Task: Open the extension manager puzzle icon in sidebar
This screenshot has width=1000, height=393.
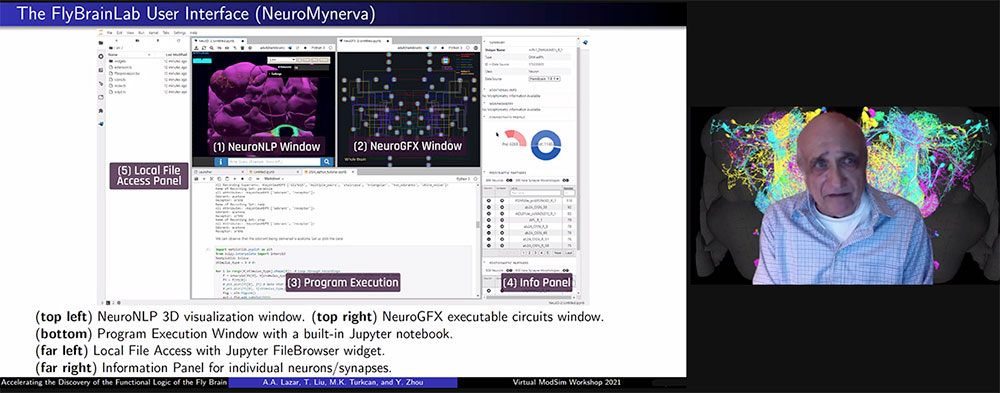Action: coord(101,110)
